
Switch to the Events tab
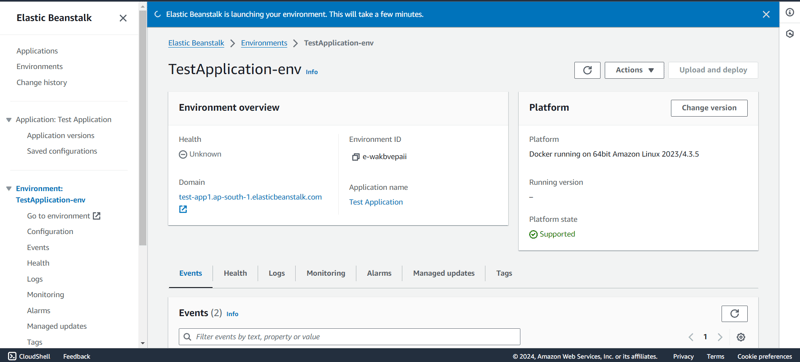click(x=190, y=273)
